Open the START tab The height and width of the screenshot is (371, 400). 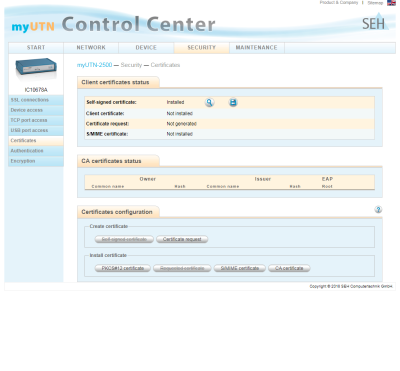coord(36,48)
